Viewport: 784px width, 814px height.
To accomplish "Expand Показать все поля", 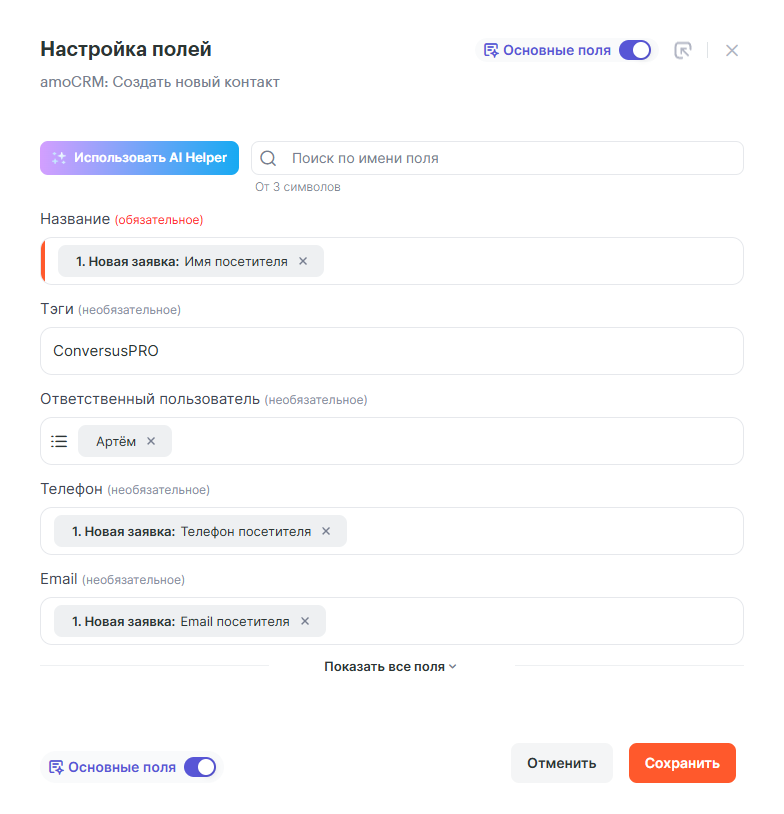I will pos(390,666).
